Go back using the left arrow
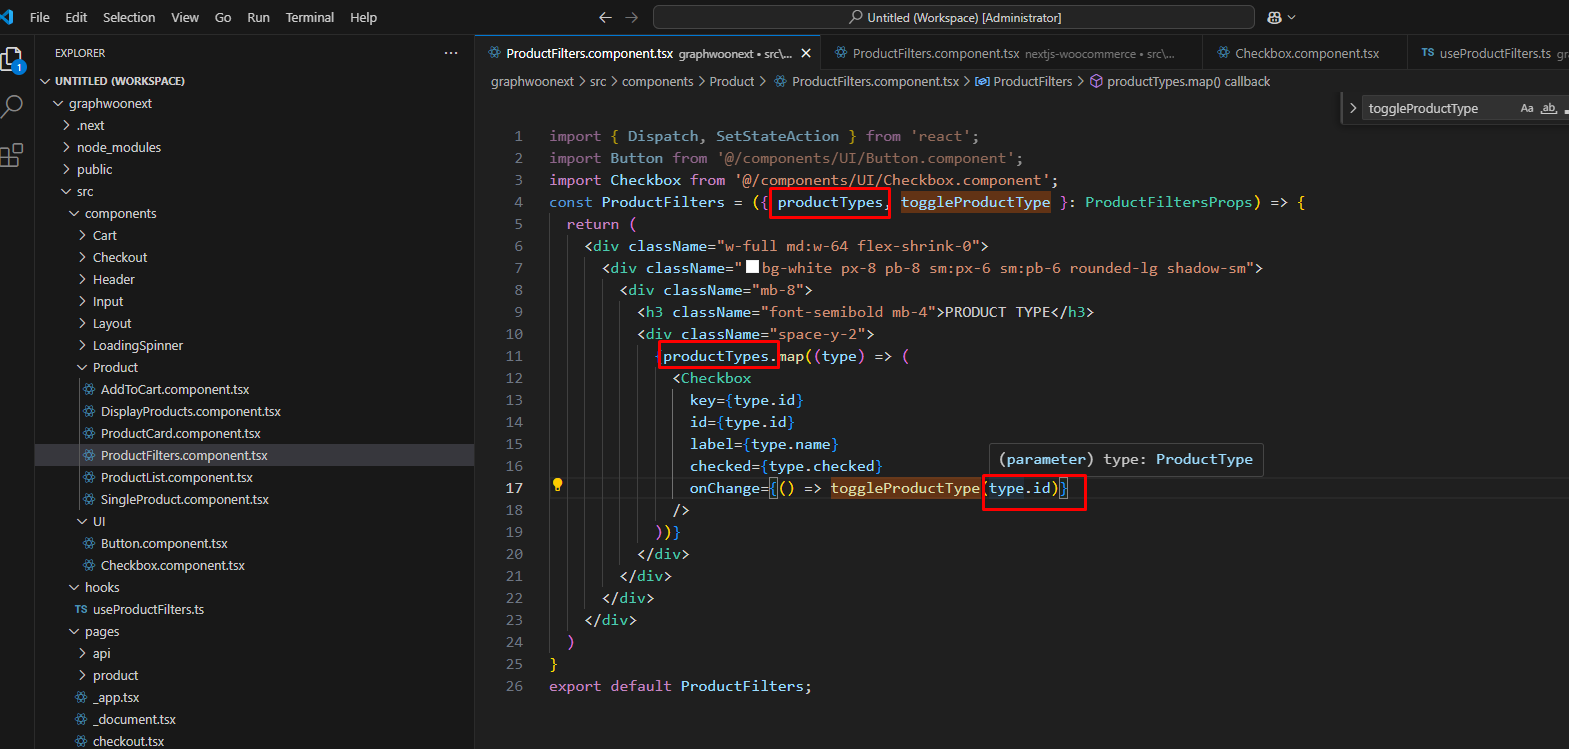The width and height of the screenshot is (1569, 749). point(605,17)
